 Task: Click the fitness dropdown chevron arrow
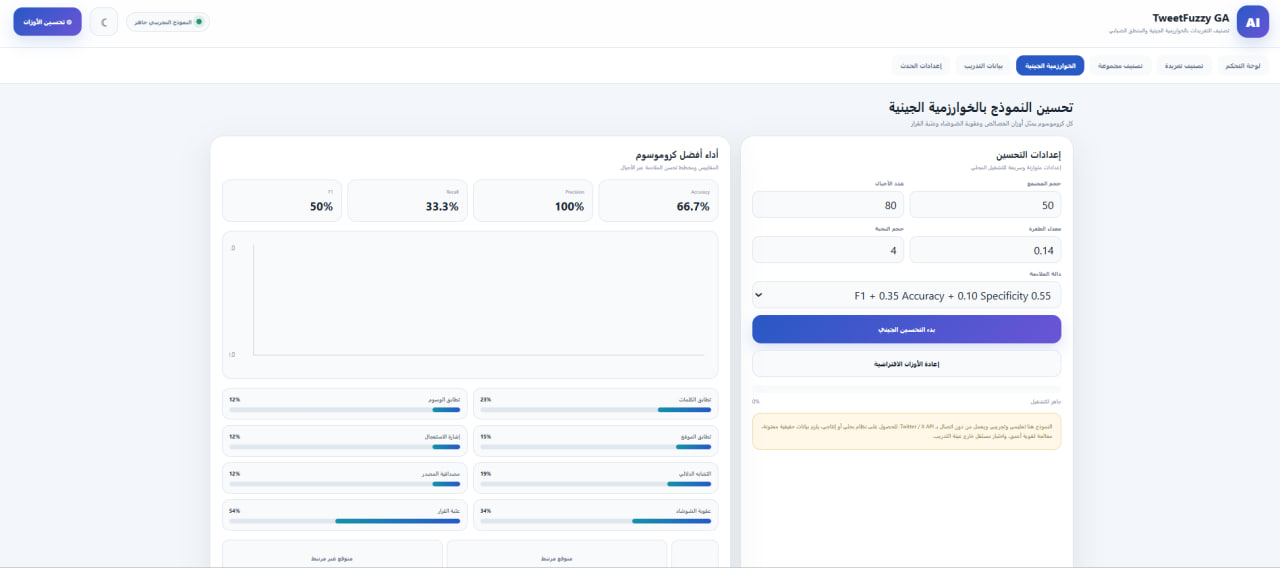click(759, 295)
